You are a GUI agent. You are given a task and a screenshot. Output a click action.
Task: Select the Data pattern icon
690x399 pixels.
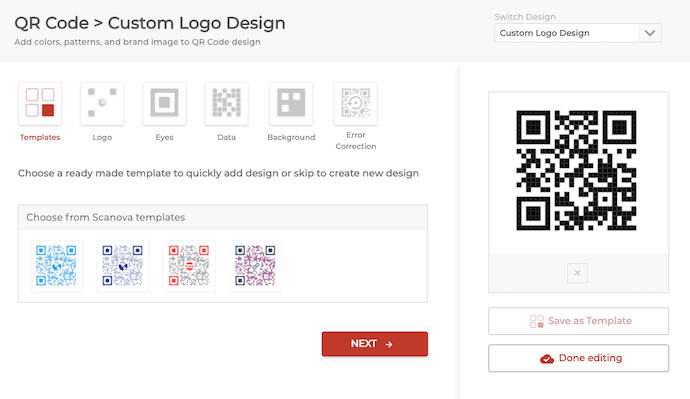pyautogui.click(x=227, y=103)
